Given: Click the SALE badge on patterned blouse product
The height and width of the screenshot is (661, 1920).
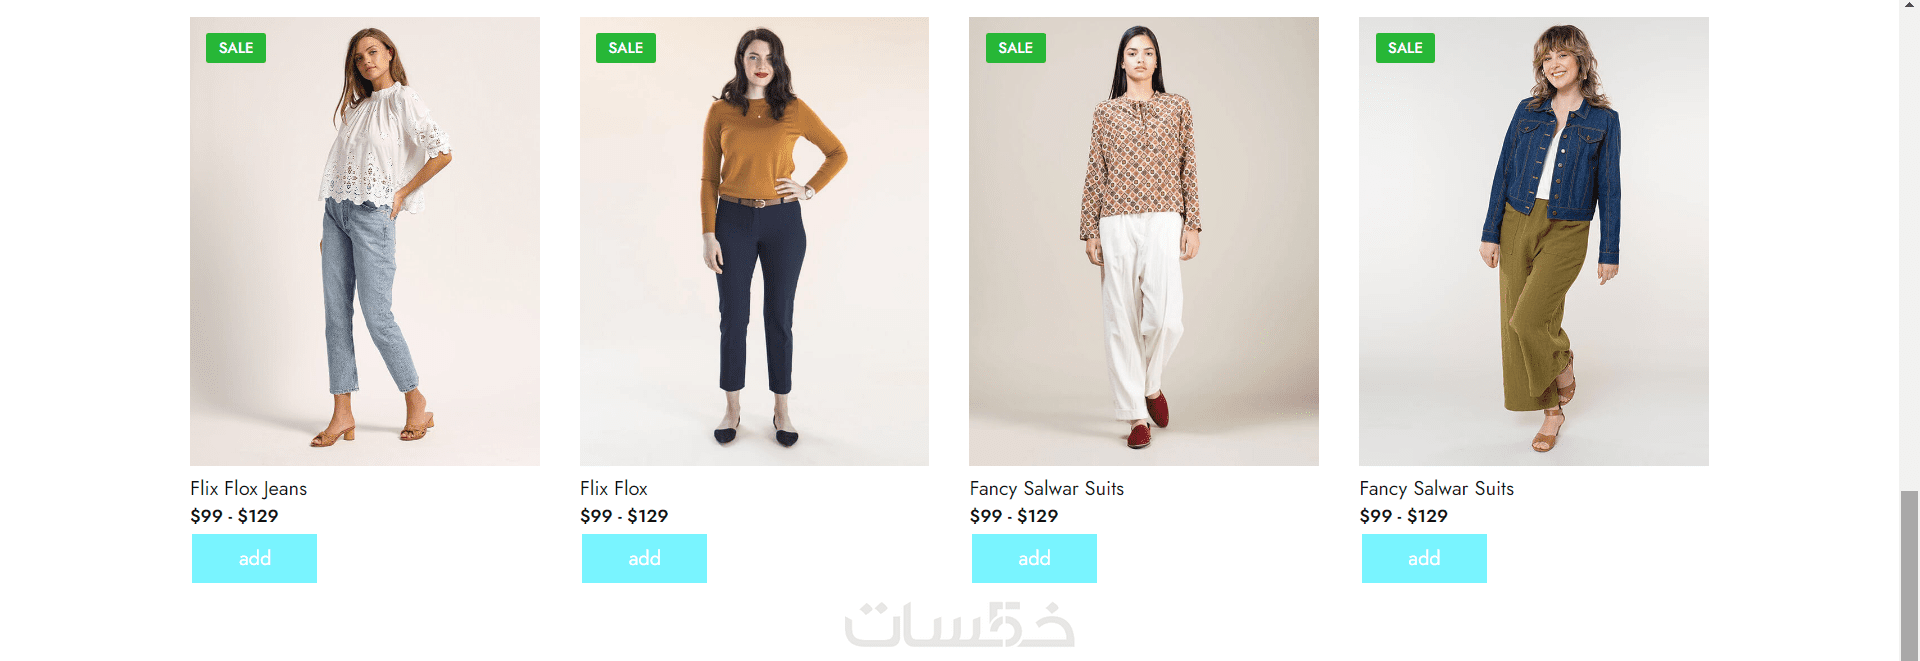Looking at the screenshot, I should point(1015,48).
